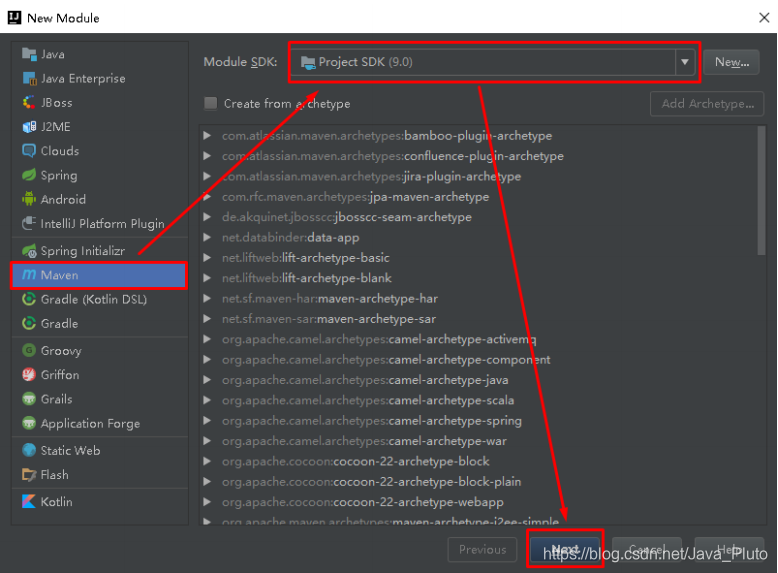Screen dimensions: 778x573
Task: Select the Flash folder icon
Action: 29,475
